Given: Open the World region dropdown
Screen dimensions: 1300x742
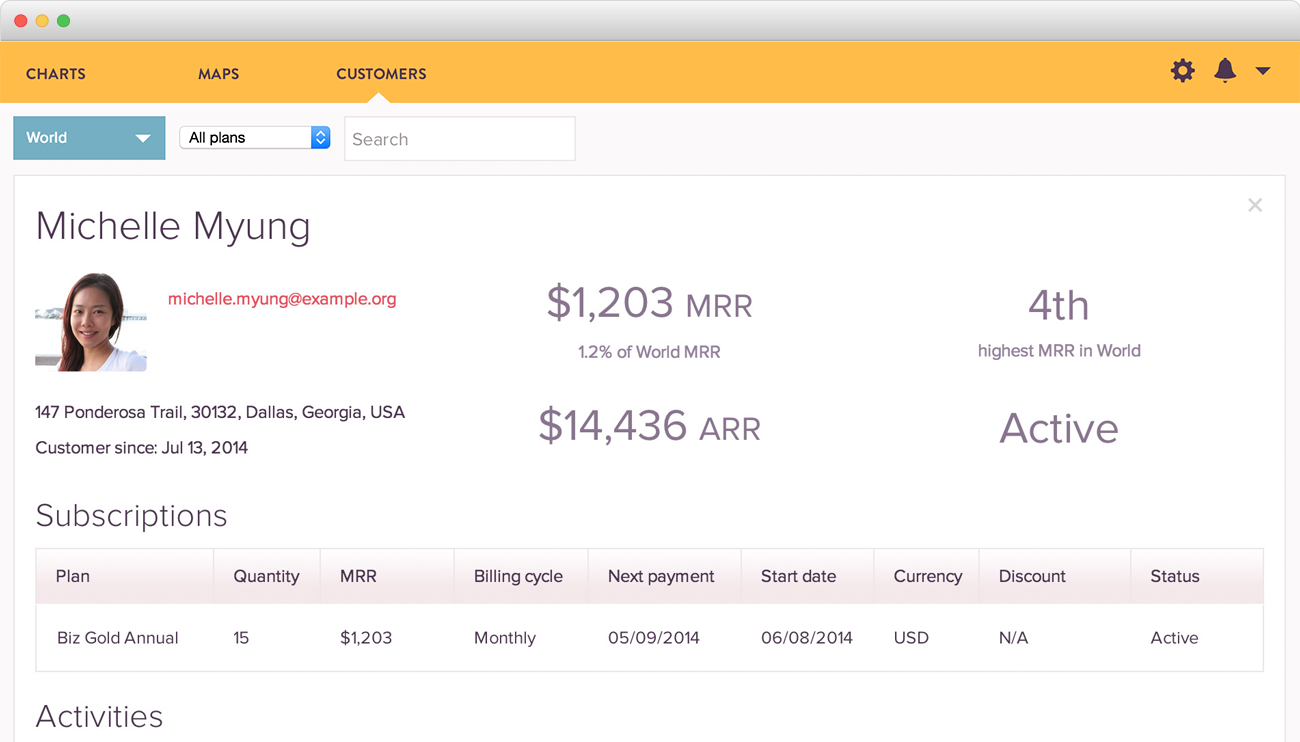Looking at the screenshot, I should [89, 138].
